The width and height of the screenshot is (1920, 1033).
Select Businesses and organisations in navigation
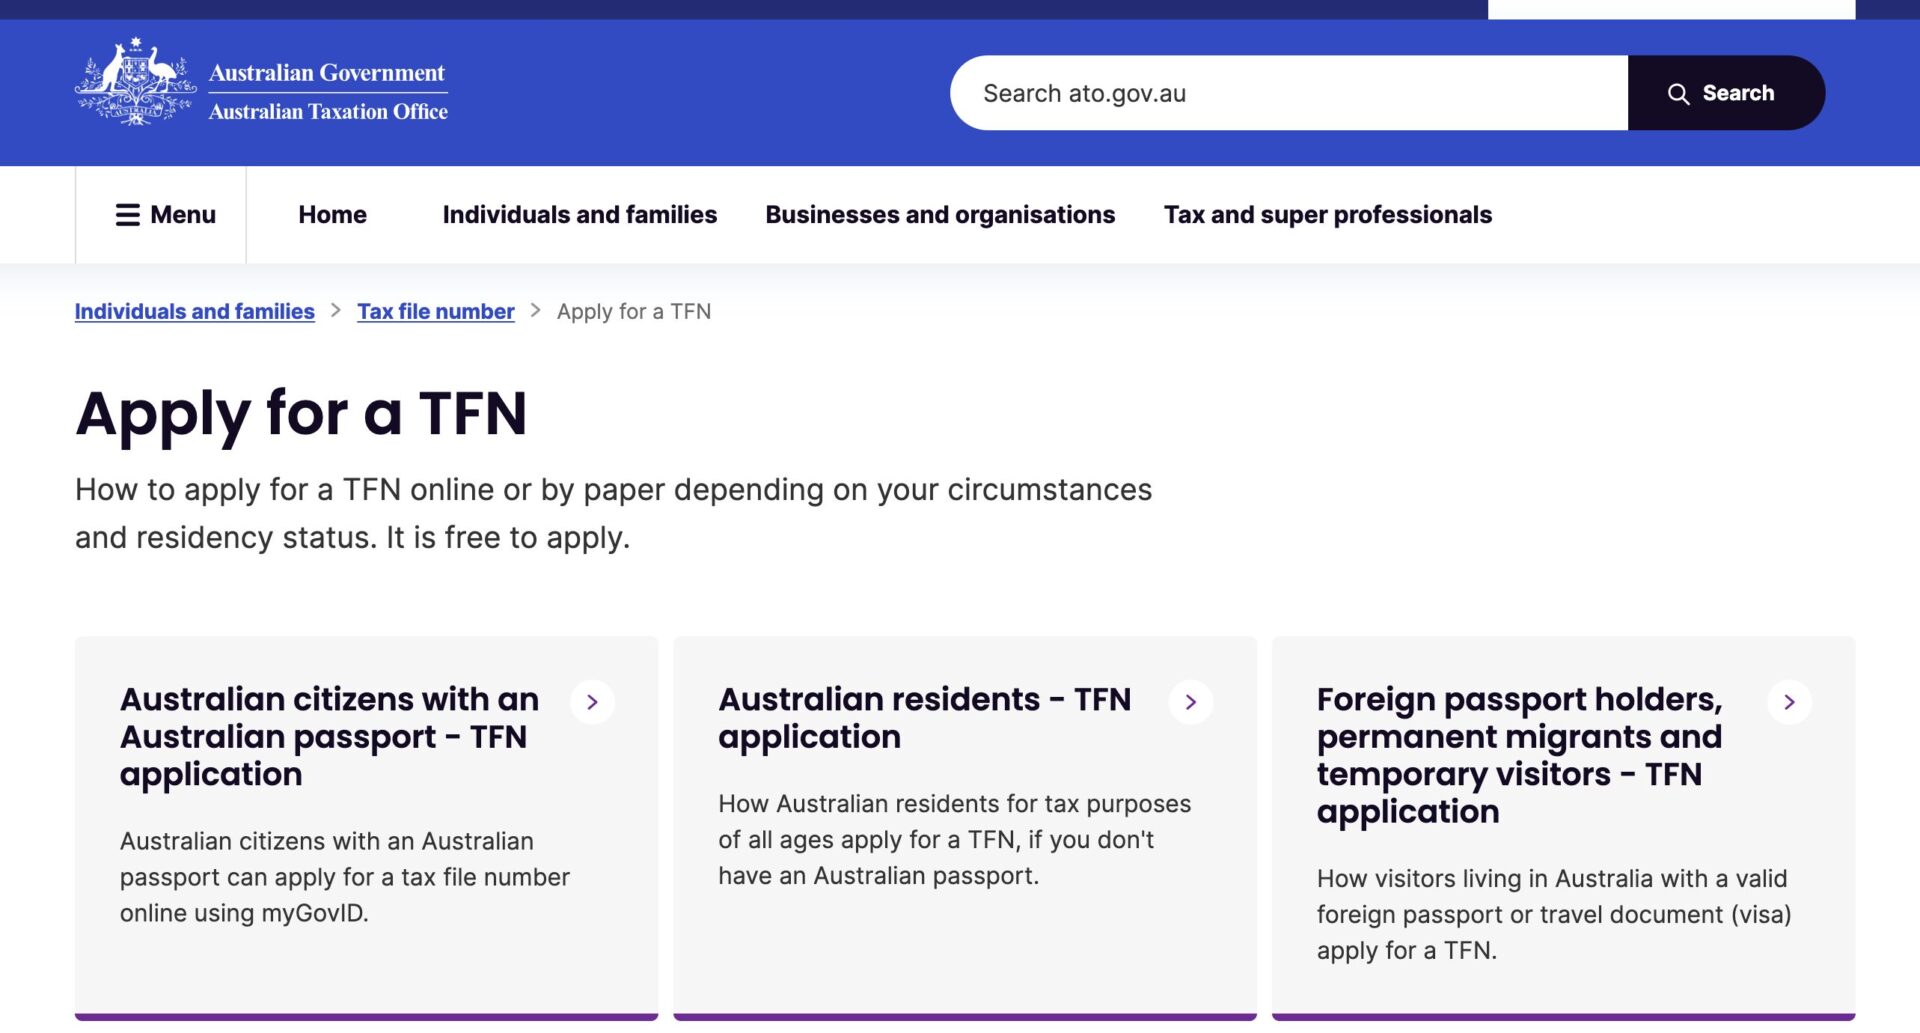coord(939,215)
